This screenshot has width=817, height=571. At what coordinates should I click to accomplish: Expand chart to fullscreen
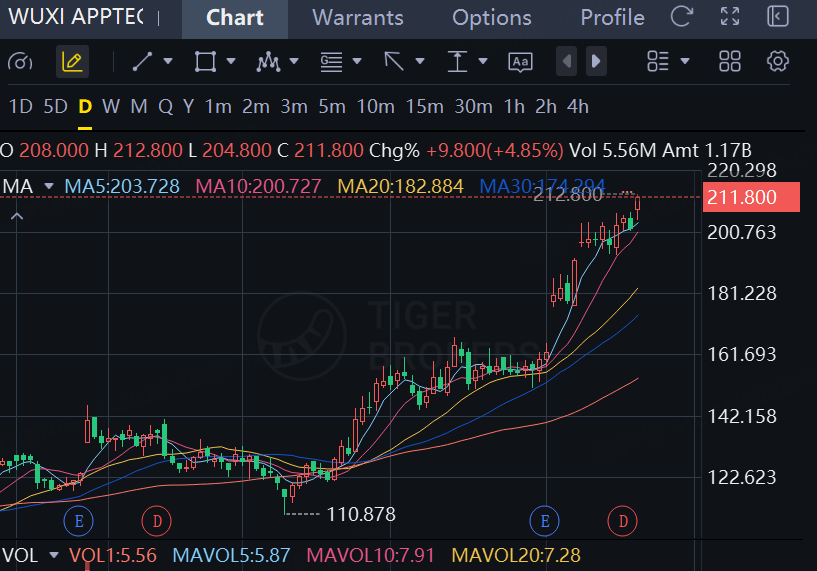(730, 16)
